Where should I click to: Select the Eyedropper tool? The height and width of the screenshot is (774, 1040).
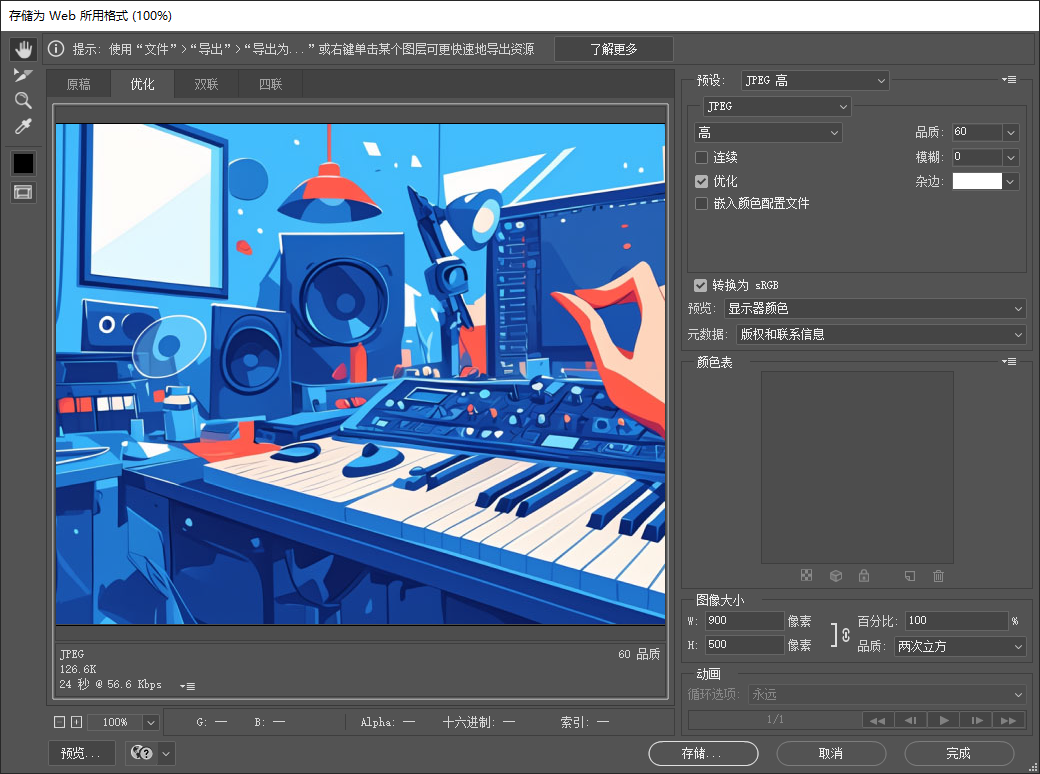[x=24, y=126]
